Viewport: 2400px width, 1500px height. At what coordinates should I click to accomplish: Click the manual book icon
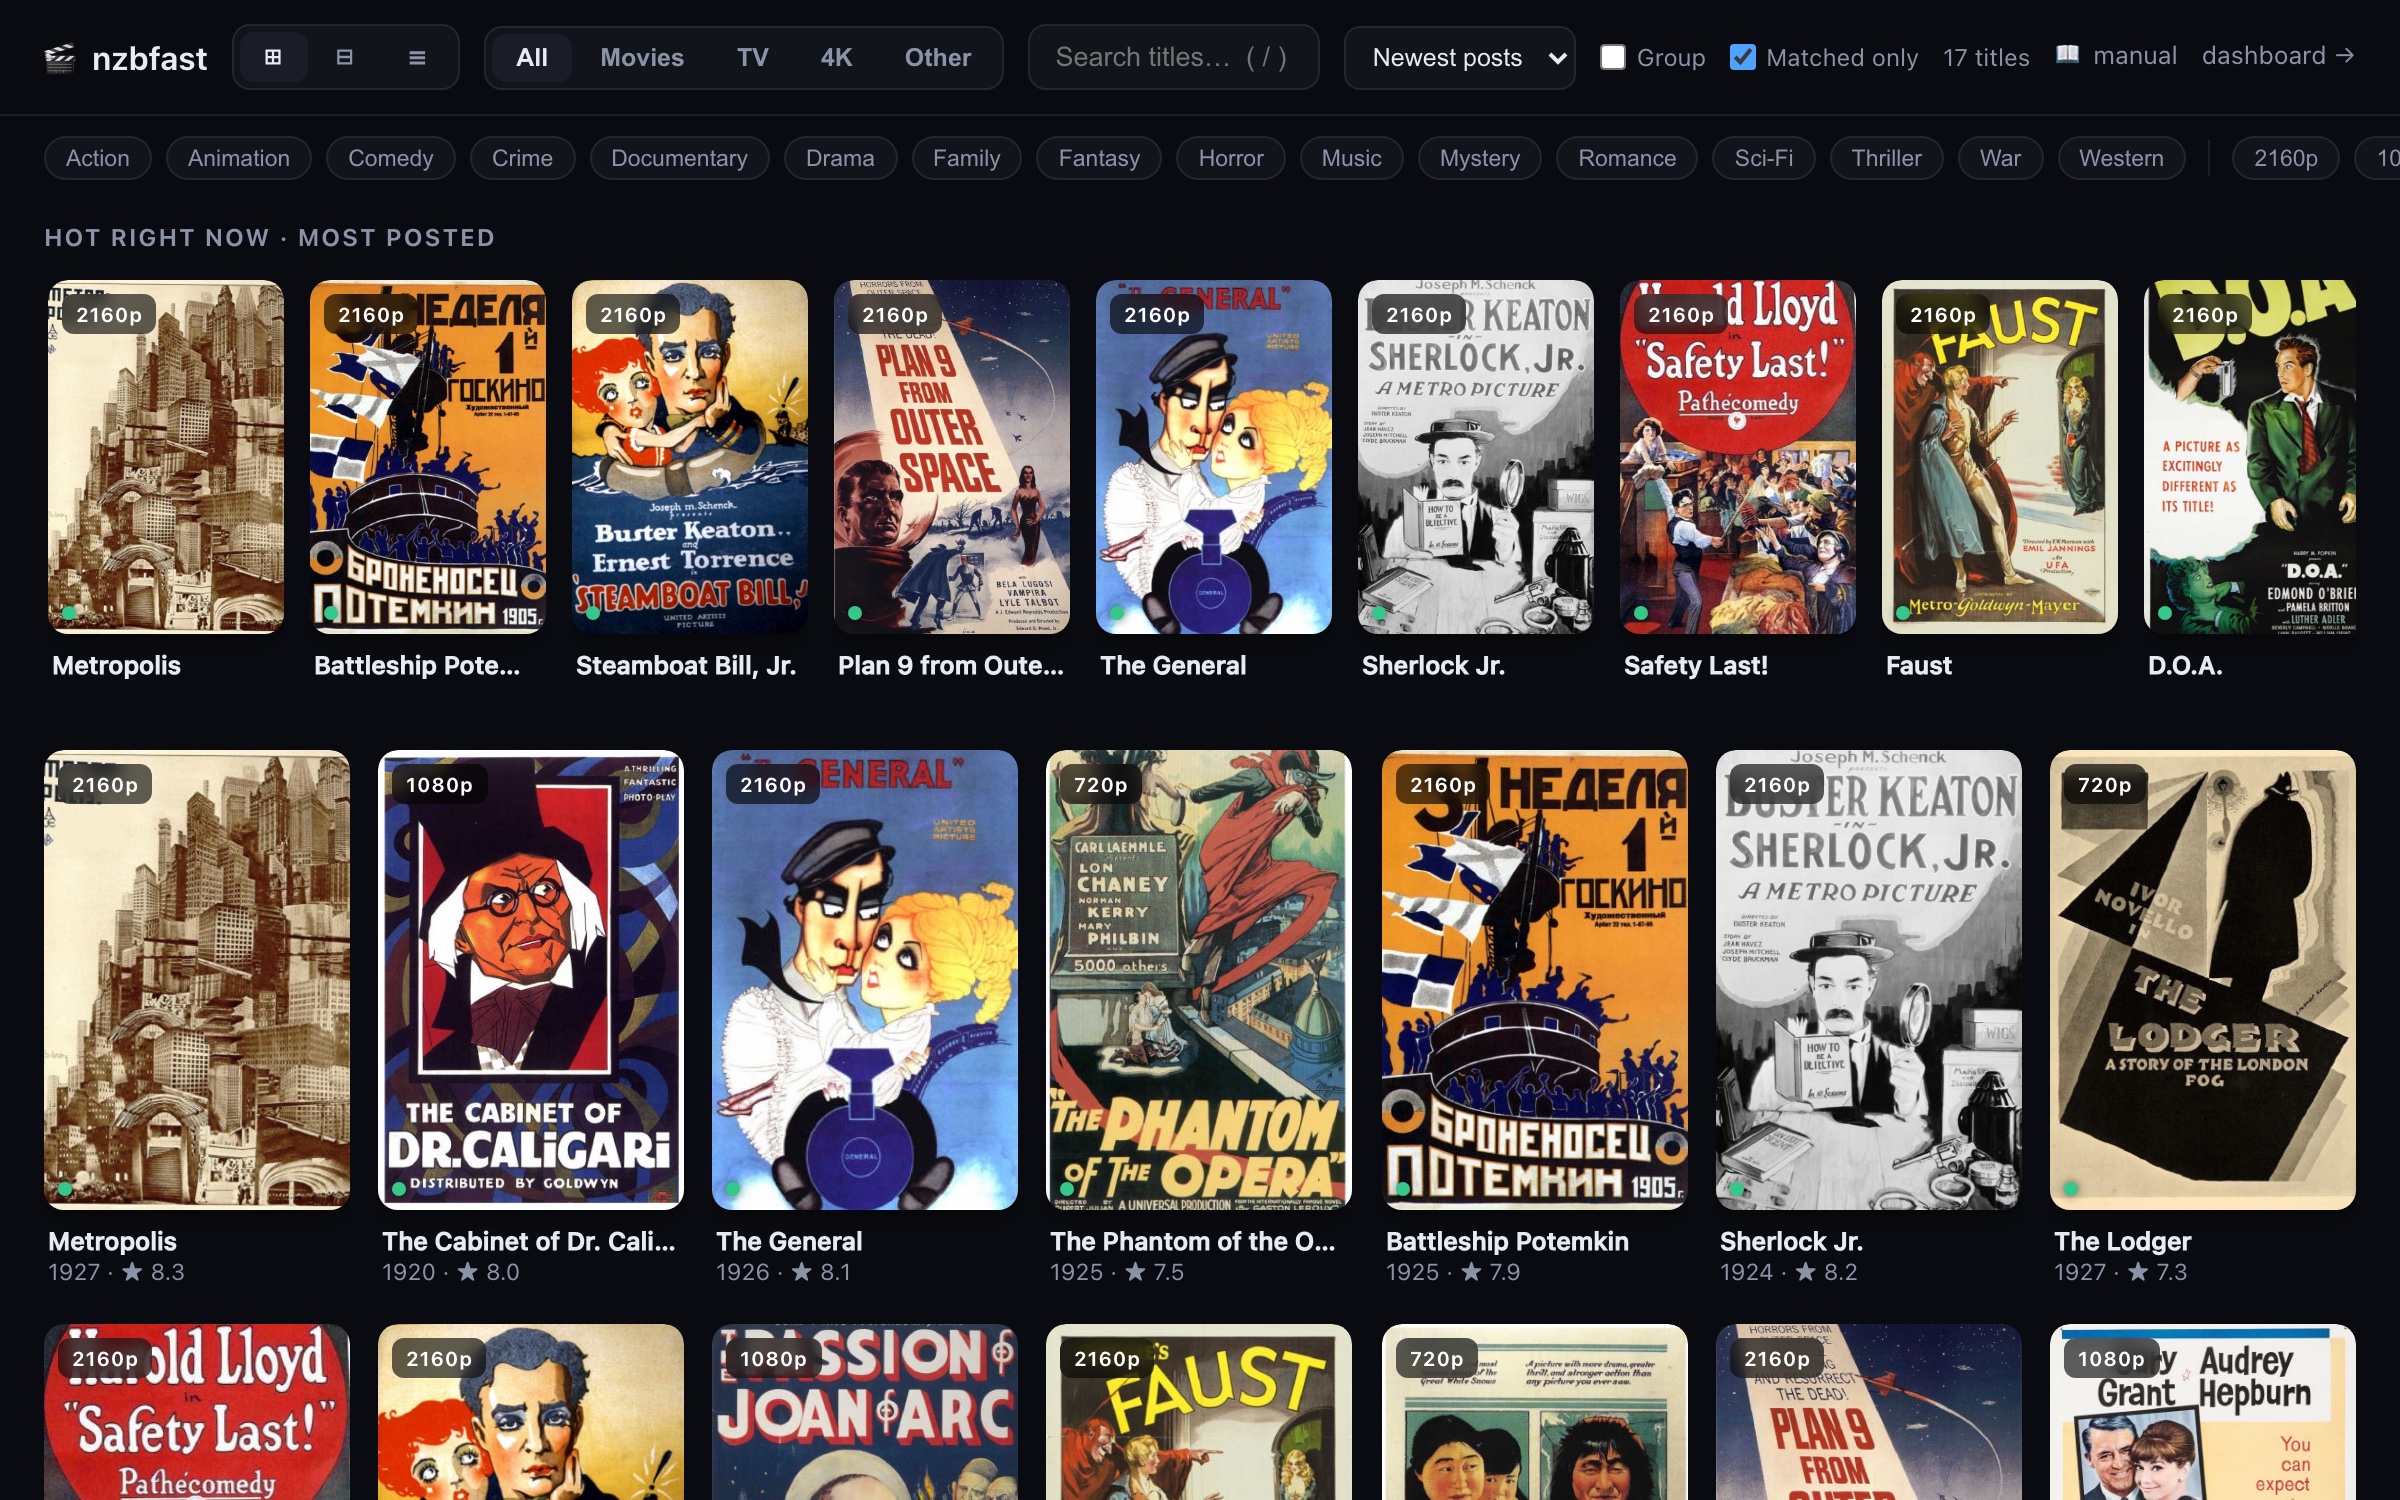coord(2067,55)
